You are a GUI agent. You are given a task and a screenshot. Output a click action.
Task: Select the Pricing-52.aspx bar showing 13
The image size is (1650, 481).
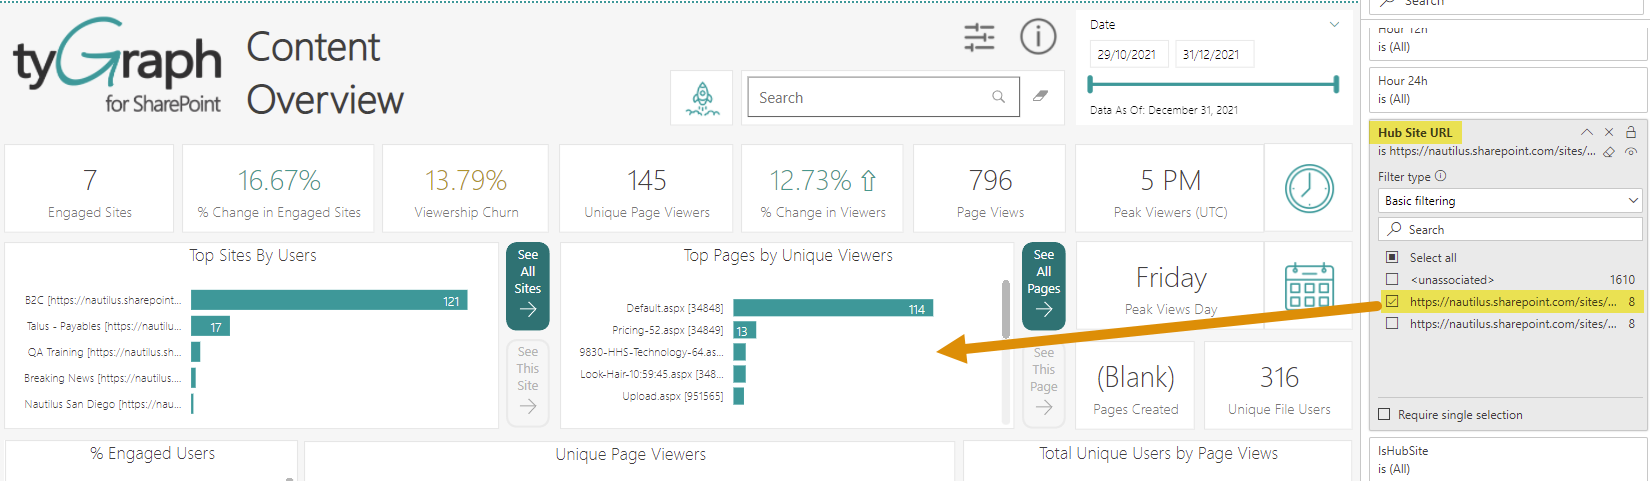744,330
